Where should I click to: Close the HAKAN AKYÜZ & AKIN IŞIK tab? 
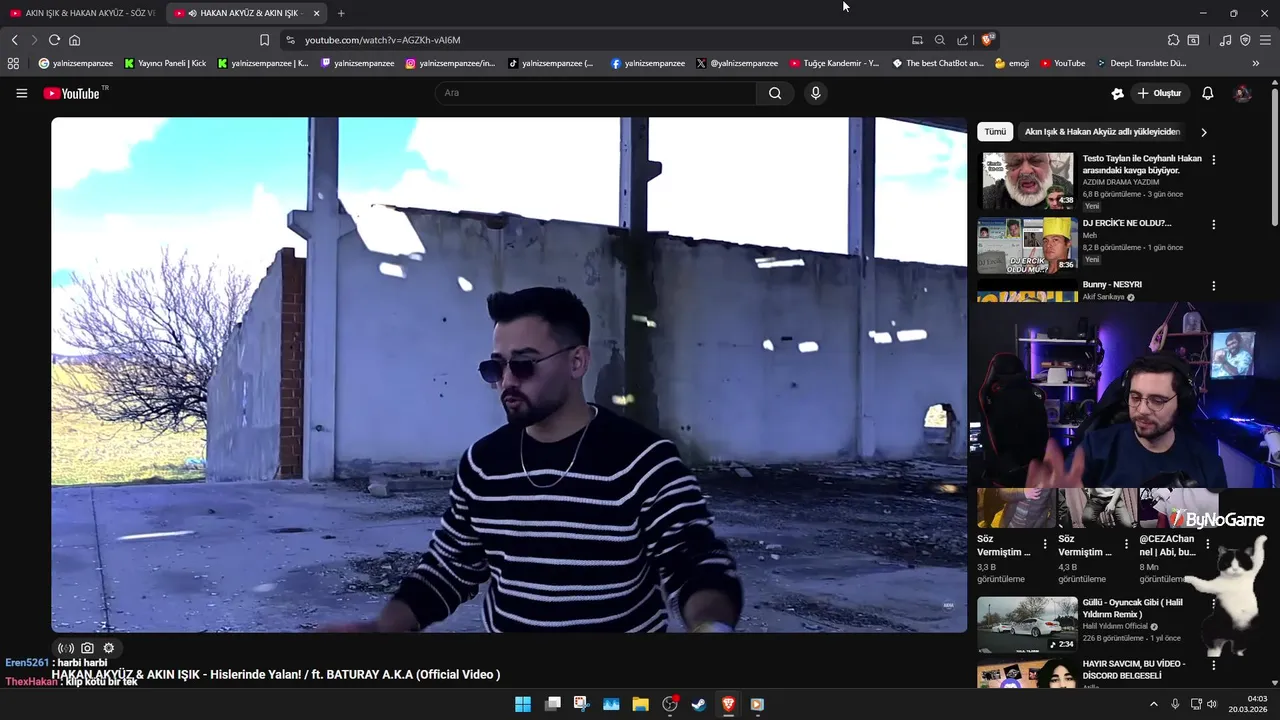tap(316, 13)
